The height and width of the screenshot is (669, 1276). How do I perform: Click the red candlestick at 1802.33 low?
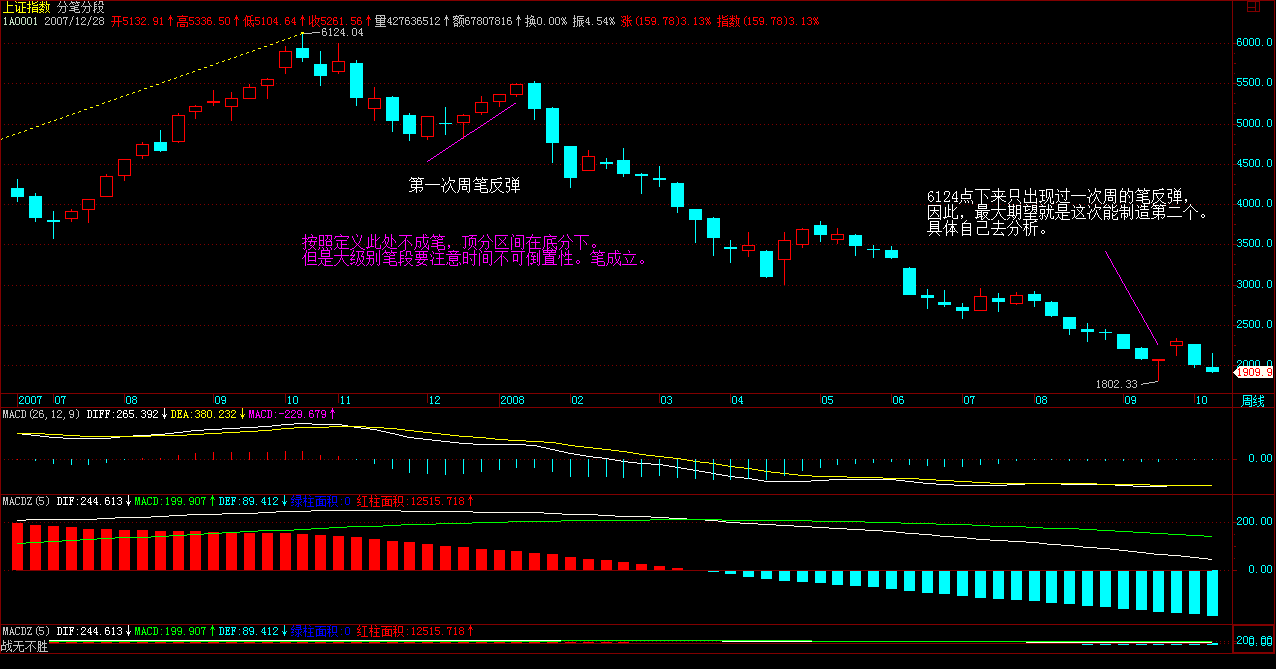point(1158,368)
